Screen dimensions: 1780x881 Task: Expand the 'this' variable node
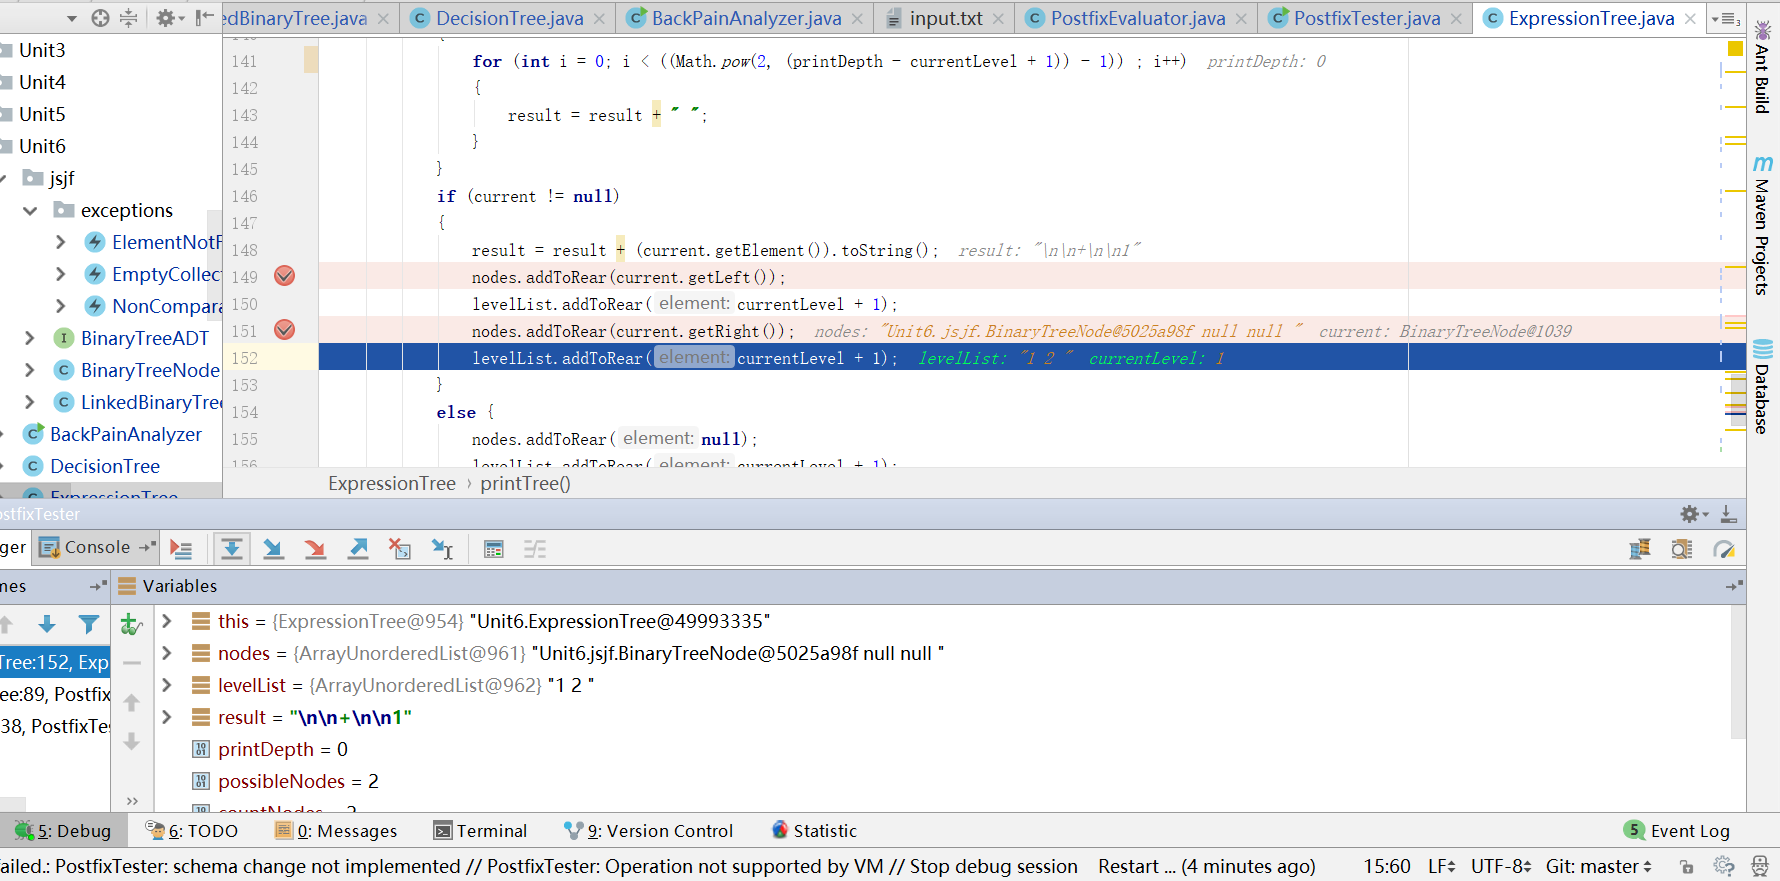(x=167, y=621)
